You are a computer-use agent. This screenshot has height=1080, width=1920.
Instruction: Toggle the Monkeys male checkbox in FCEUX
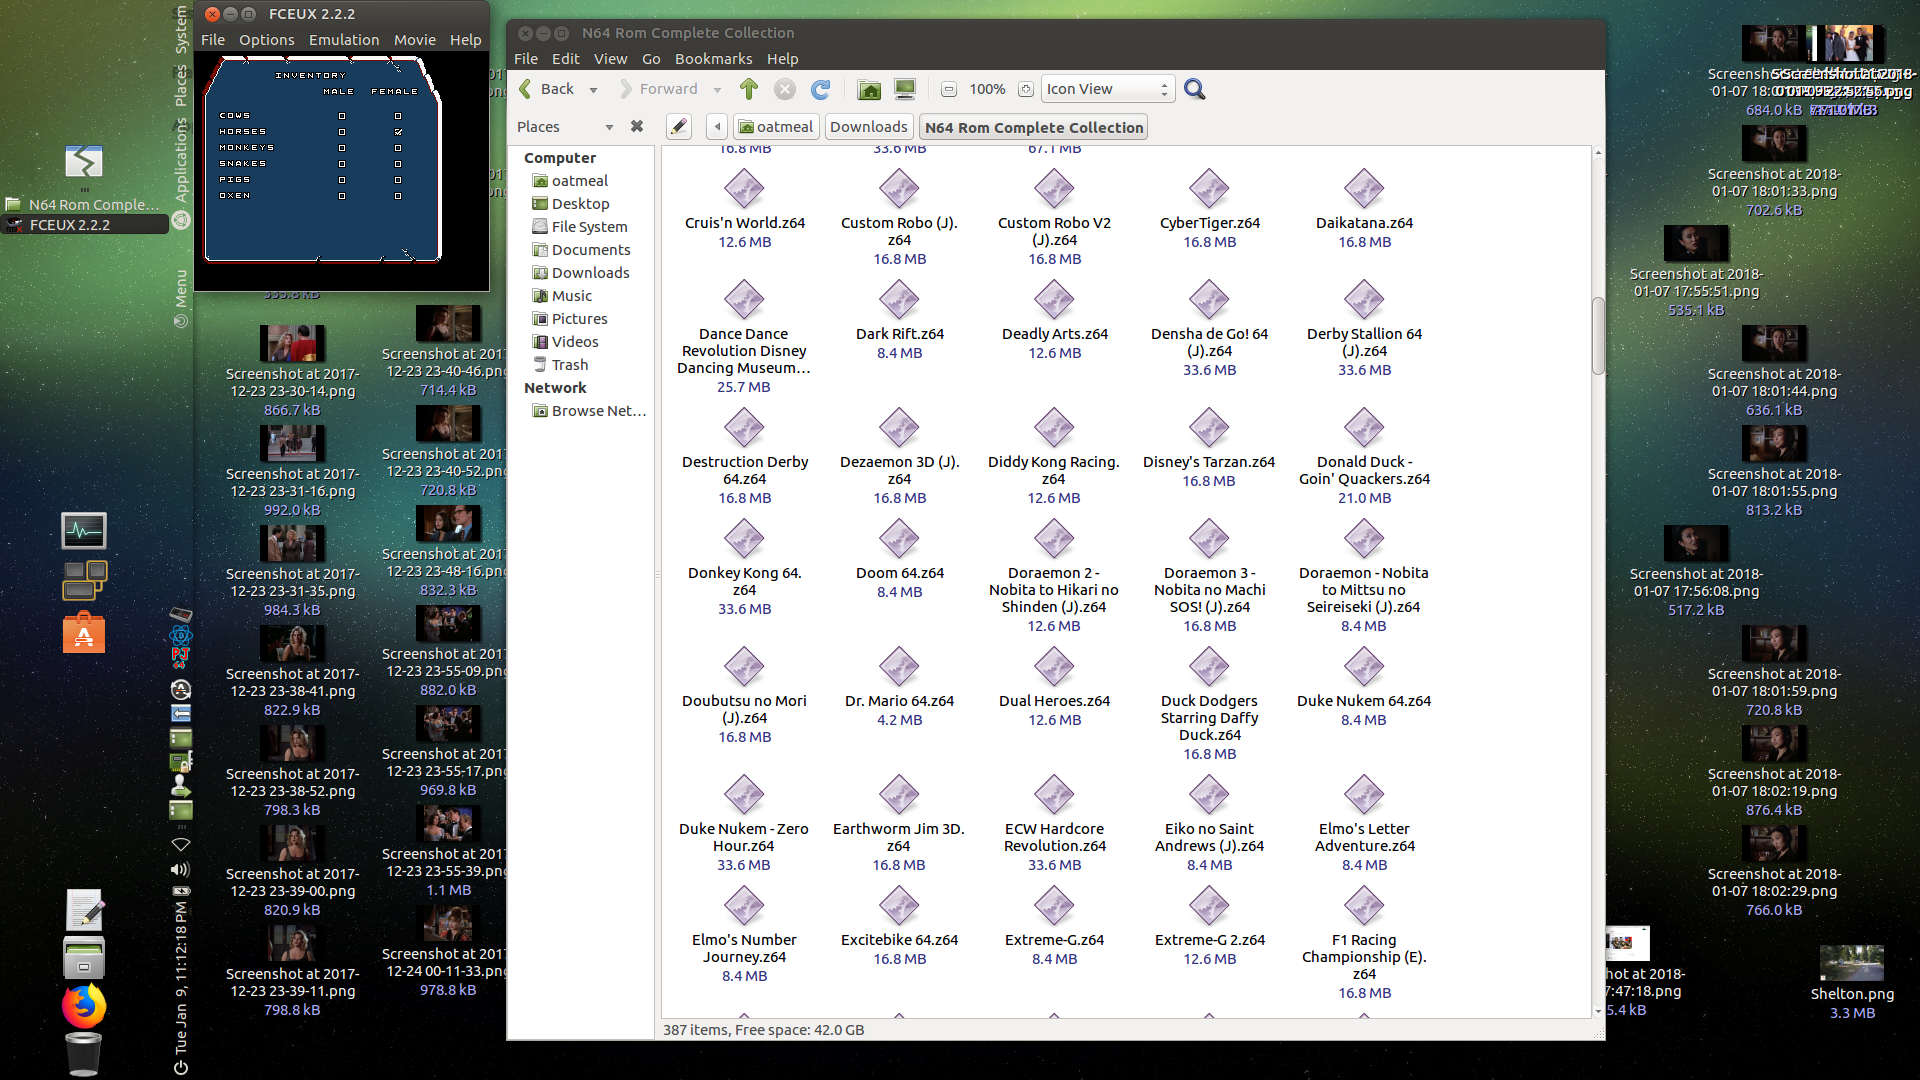(x=342, y=148)
